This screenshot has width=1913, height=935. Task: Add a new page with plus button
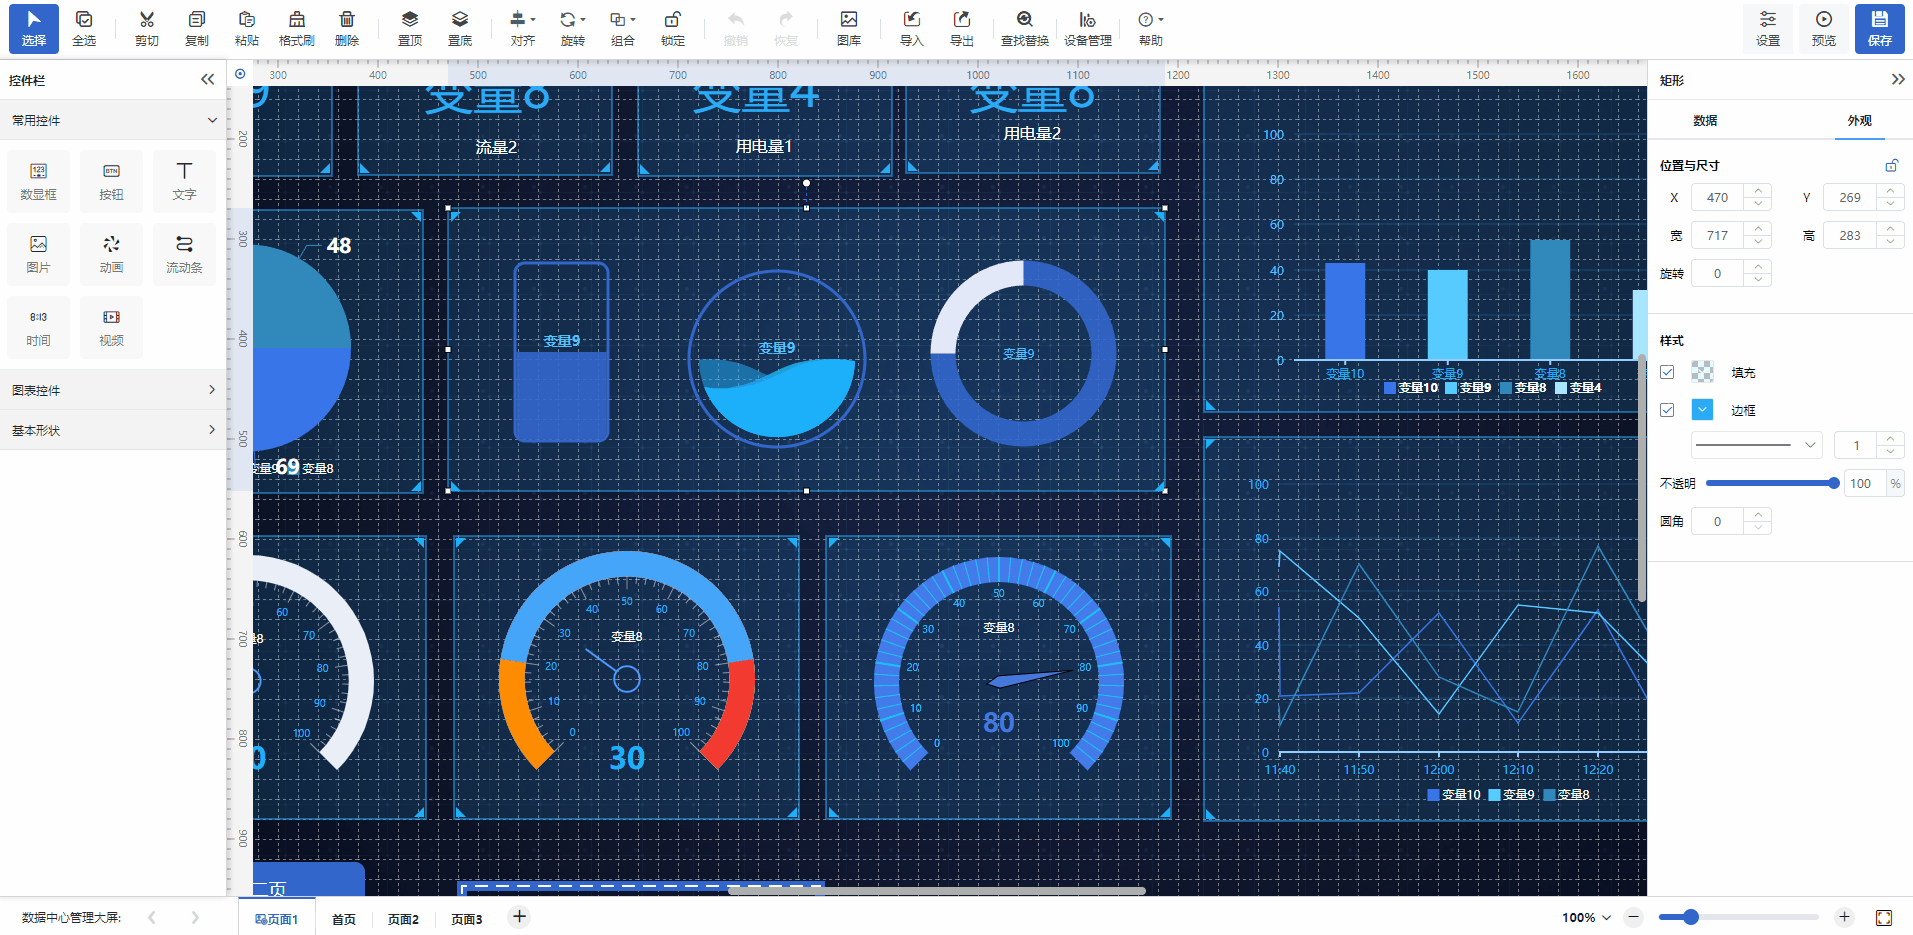click(519, 917)
